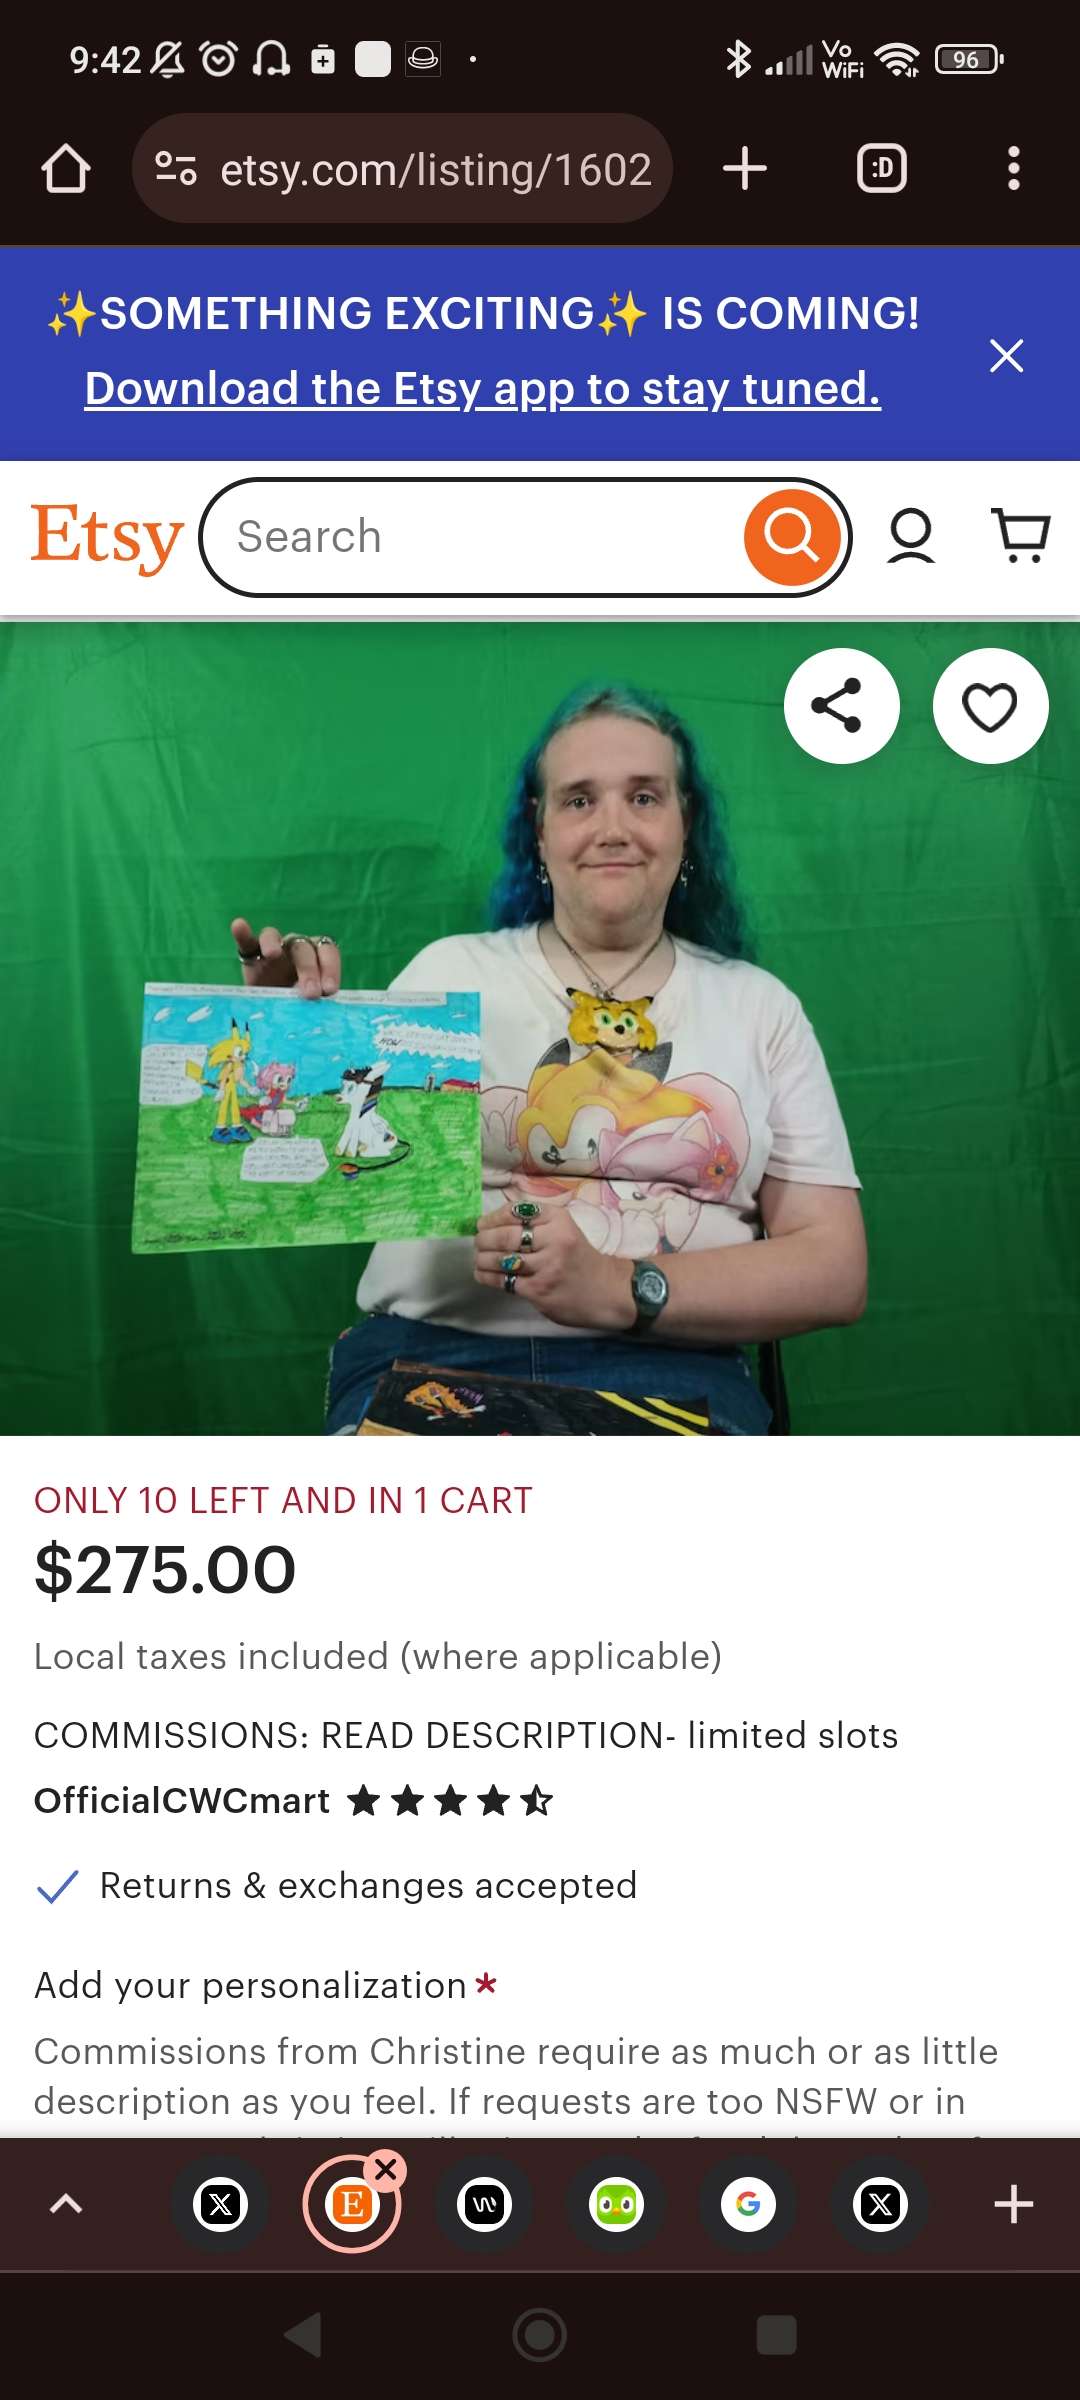Open site settings icon in address bar
This screenshot has height=2400, width=1080.
point(176,168)
